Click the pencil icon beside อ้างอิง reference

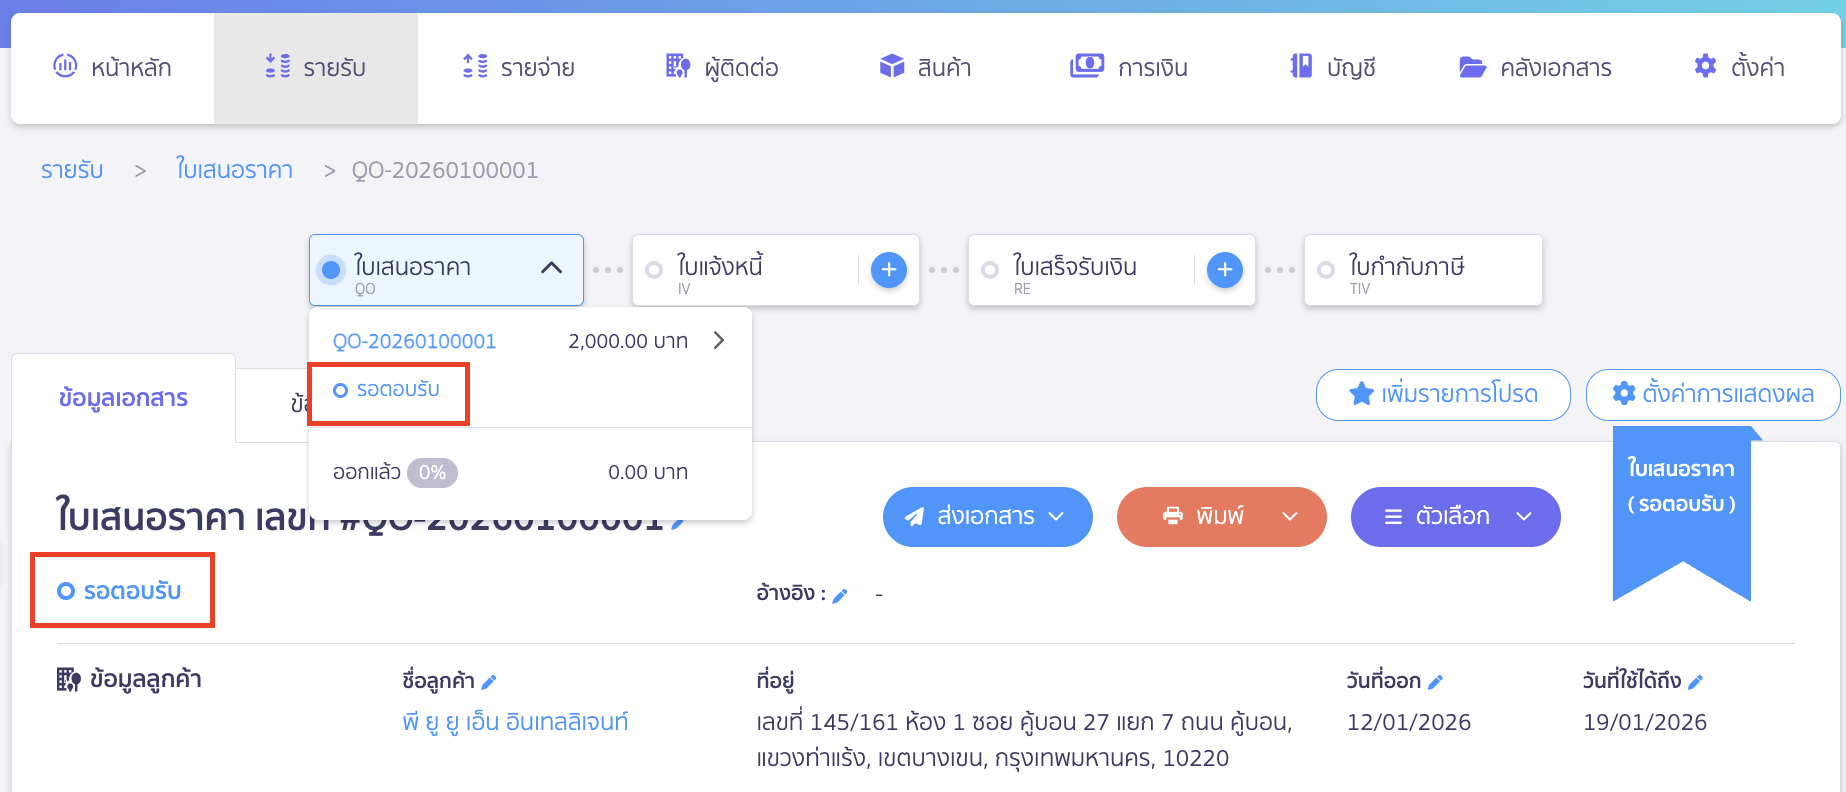pos(840,594)
